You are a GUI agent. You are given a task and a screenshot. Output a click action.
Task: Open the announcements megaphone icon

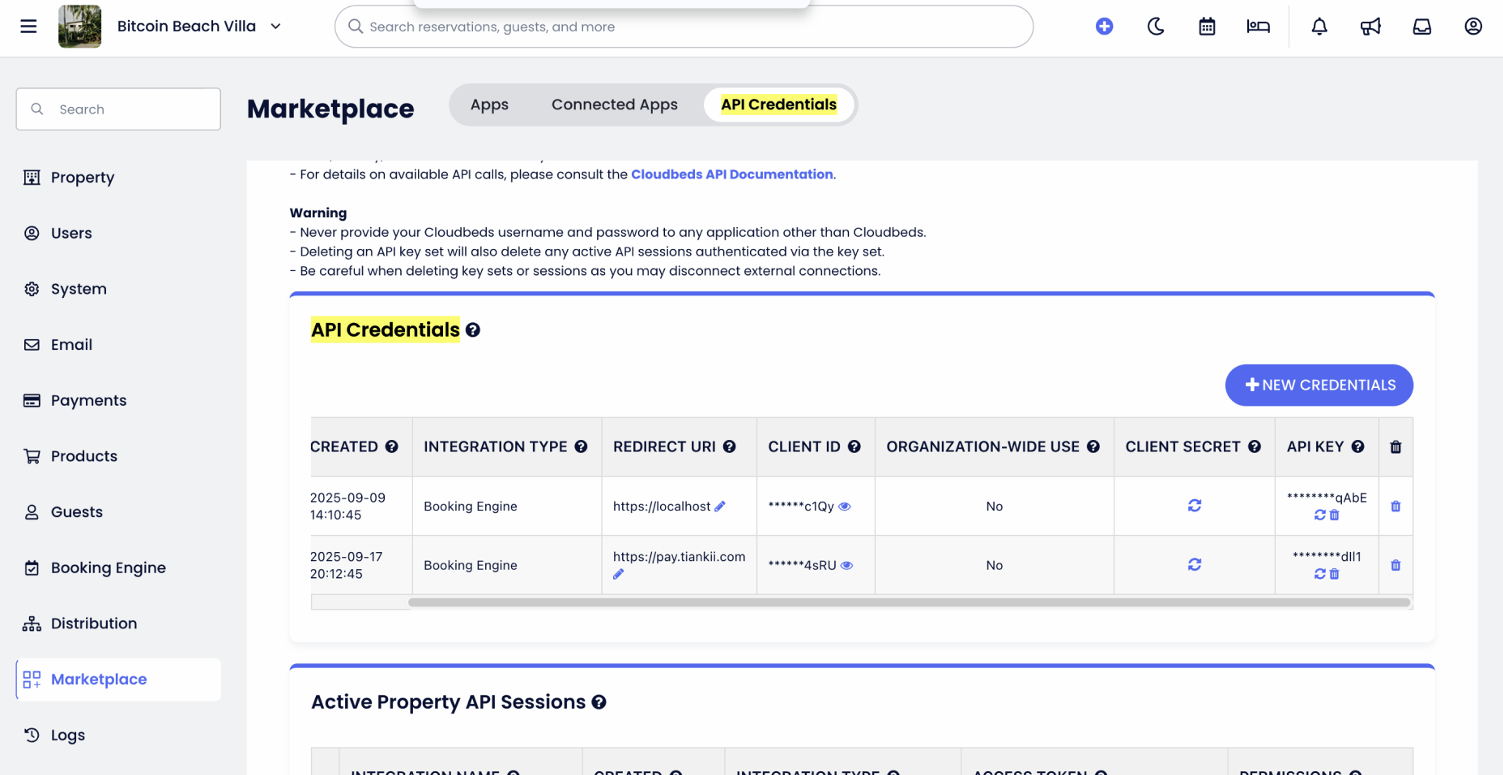click(x=1370, y=26)
